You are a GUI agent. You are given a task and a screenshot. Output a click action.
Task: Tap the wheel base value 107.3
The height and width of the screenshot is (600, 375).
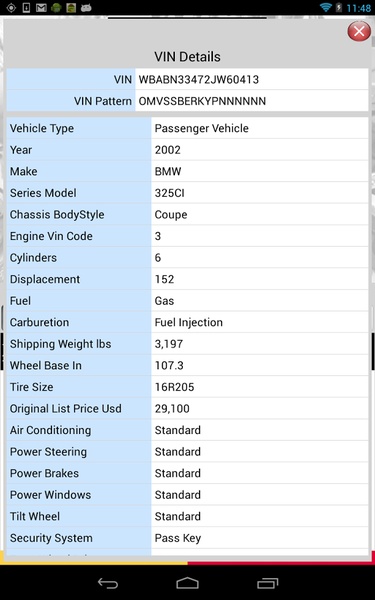169,365
